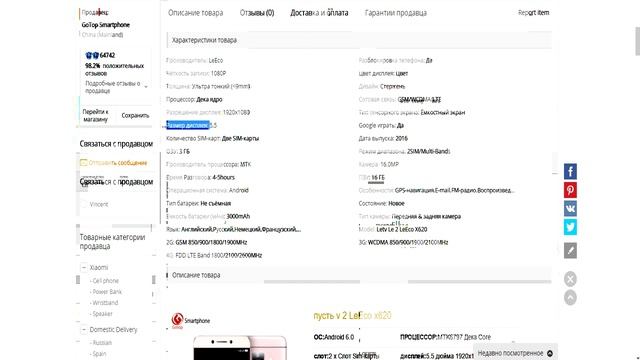This screenshot has width=640, height=360.
Task: Collapse the Domestic Delivery category
Action: point(84,329)
